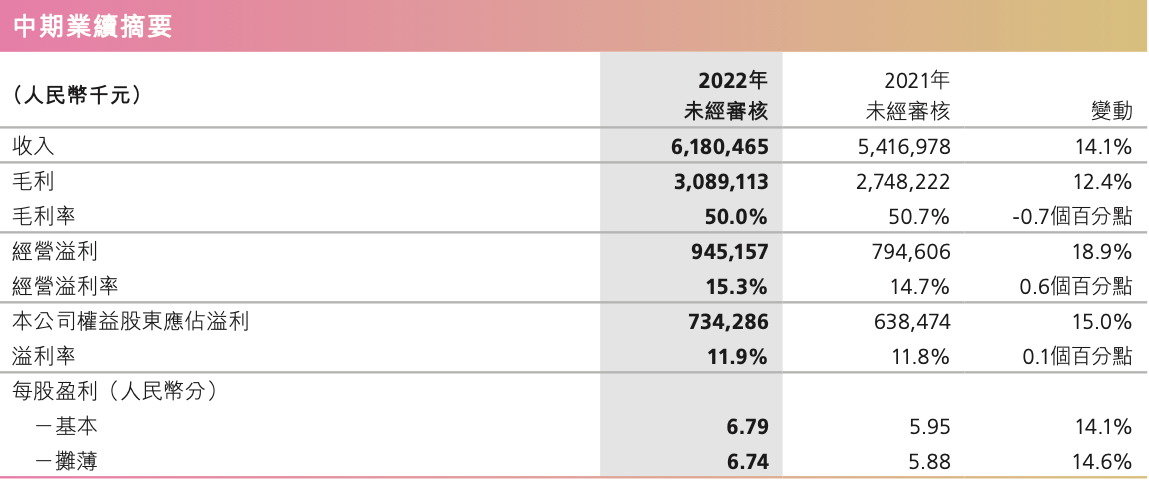1149x483 pixels.
Task: Click the 經營溢利率 15.3% value
Action: coord(736,287)
